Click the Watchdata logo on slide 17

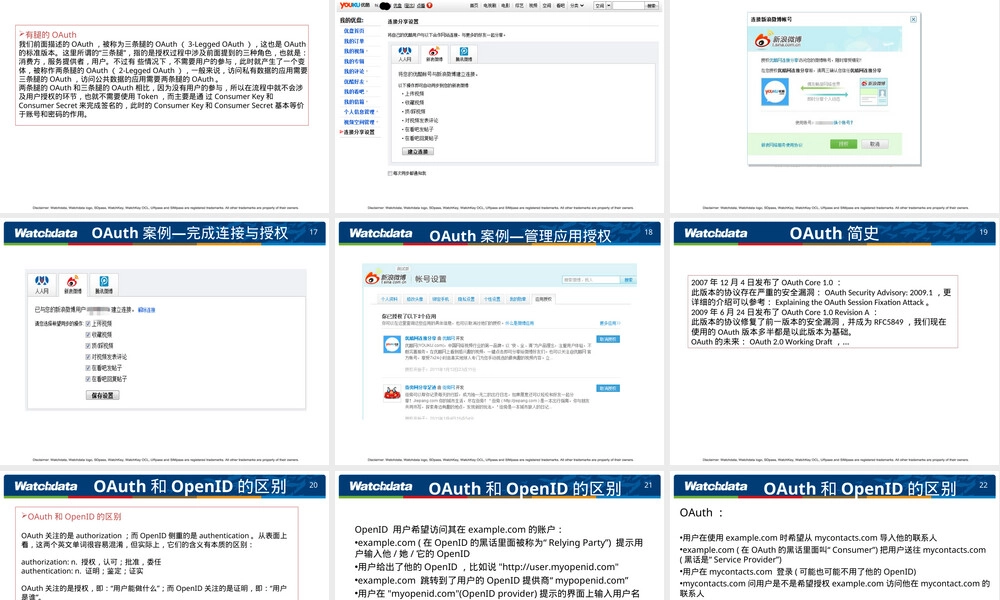(46, 233)
